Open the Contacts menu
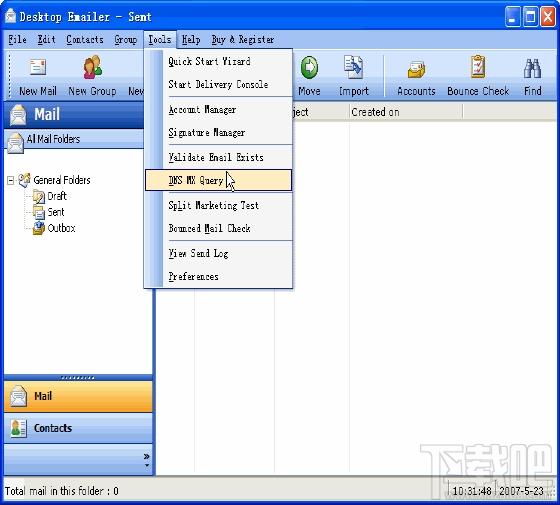Image resolution: width=560 pixels, height=505 pixels. pos(85,39)
